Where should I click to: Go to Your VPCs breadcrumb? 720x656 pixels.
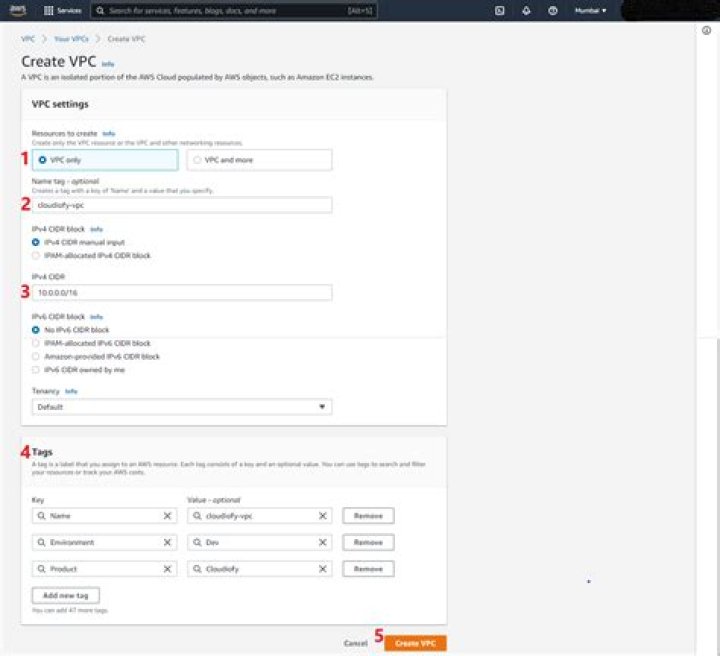[69, 38]
